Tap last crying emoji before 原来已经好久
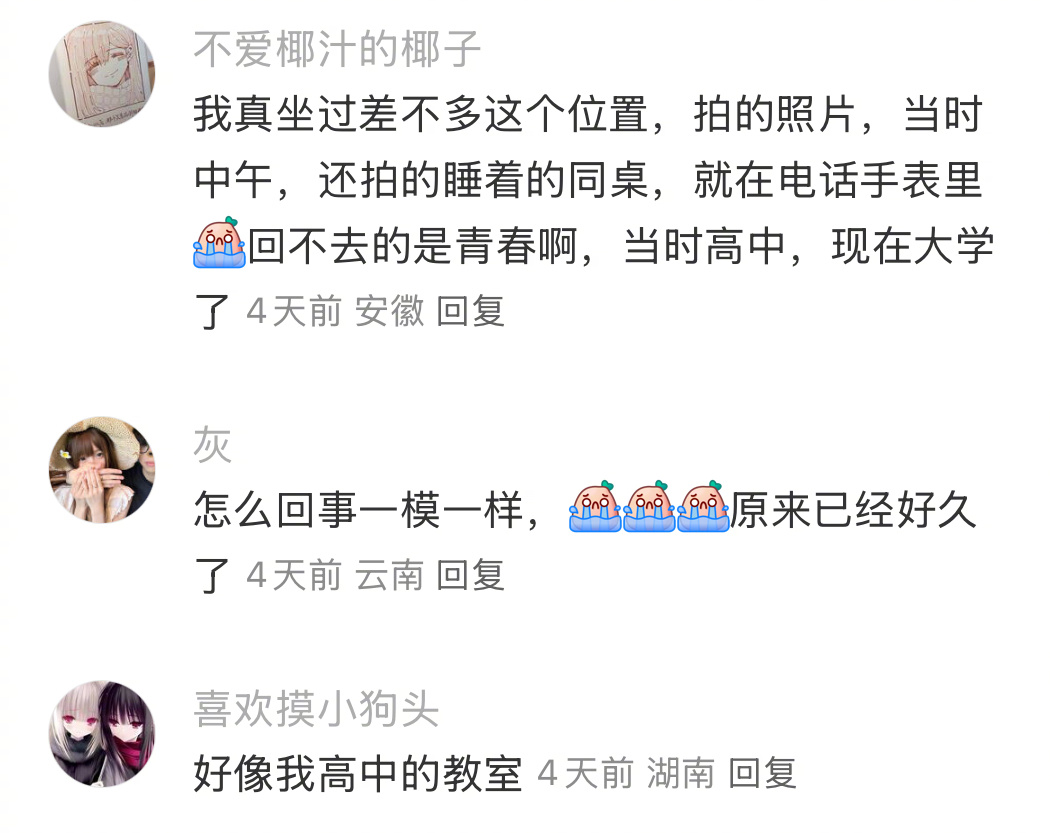 click(x=703, y=506)
